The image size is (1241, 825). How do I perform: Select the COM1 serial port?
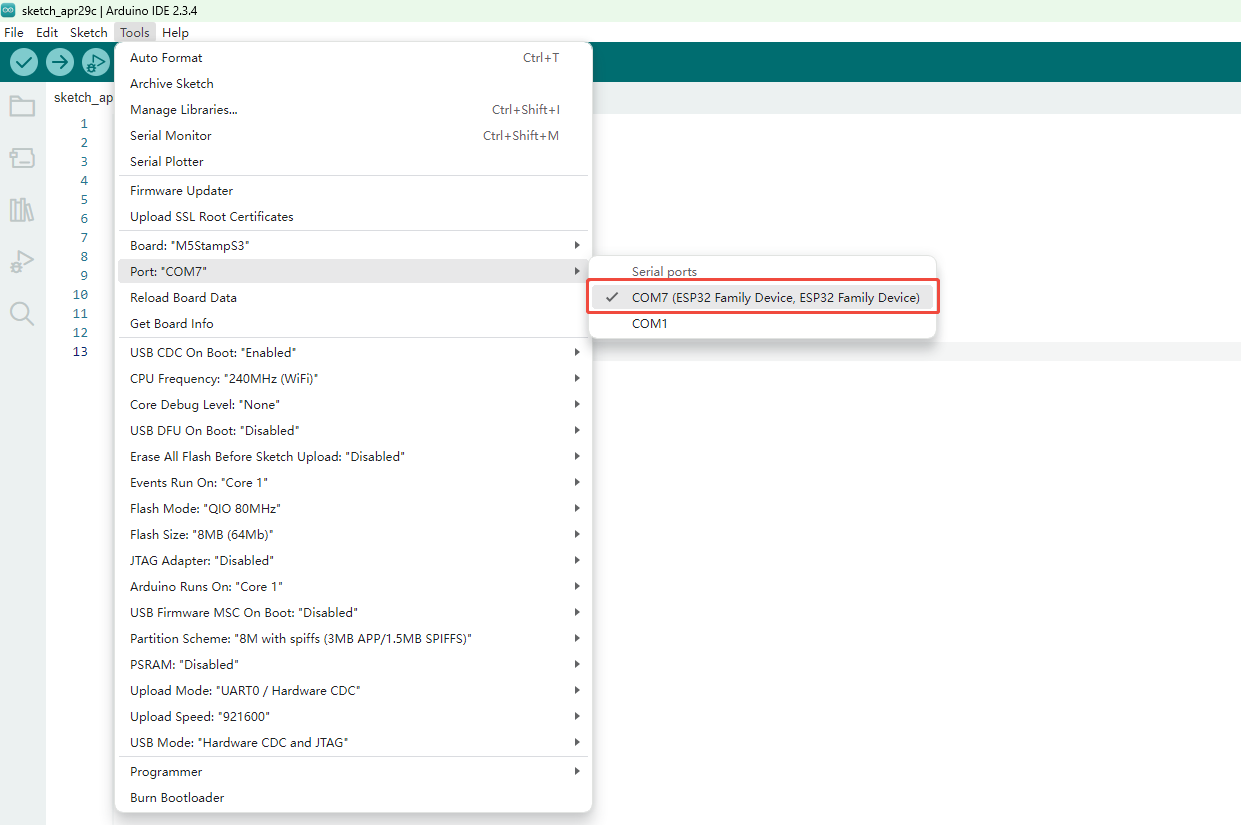(762, 324)
